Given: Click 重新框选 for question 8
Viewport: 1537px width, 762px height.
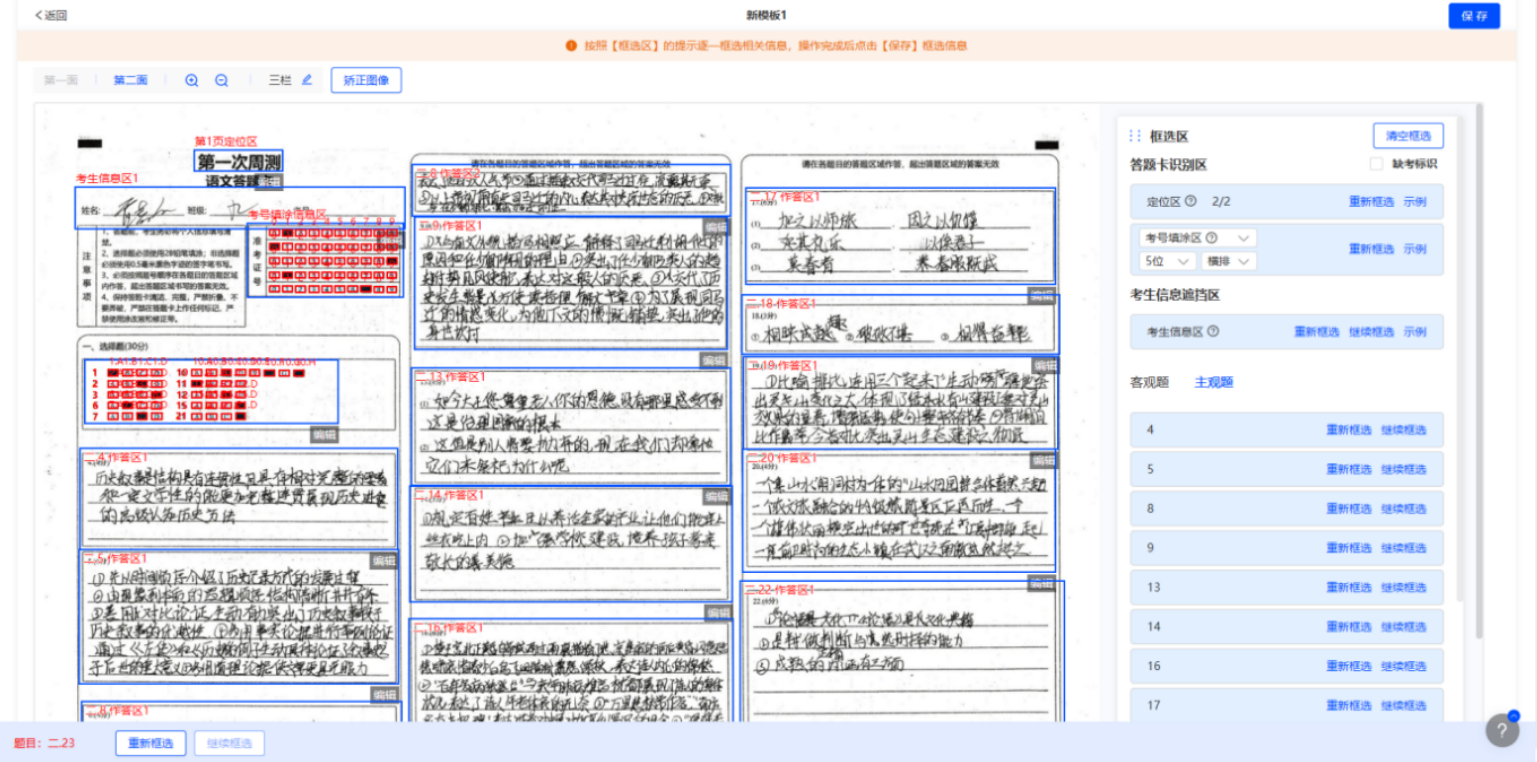Looking at the screenshot, I should (x=1349, y=509).
